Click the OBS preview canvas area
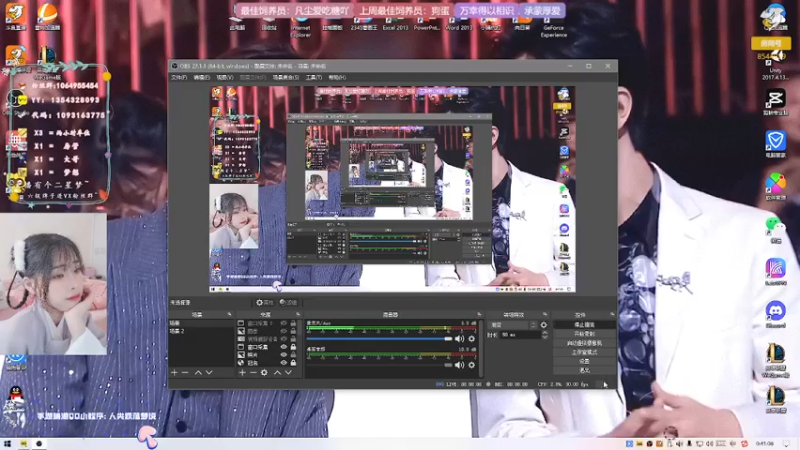Screen dimensions: 800x450 [x=393, y=189]
